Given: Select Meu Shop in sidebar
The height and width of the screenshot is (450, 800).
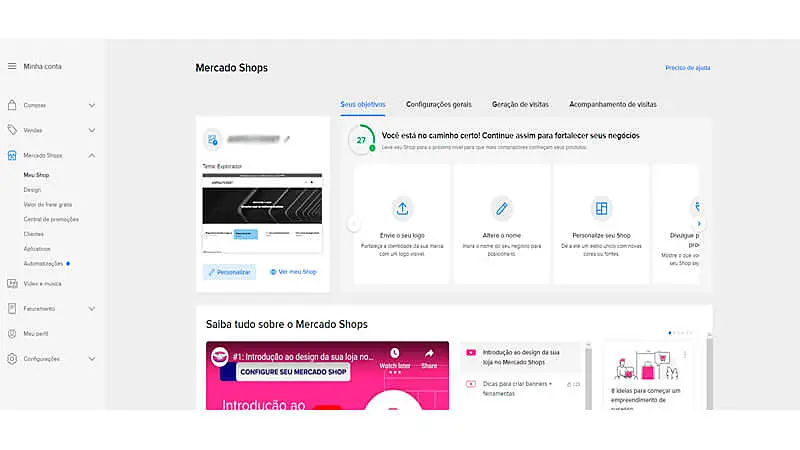Looking at the screenshot, I should 36,175.
